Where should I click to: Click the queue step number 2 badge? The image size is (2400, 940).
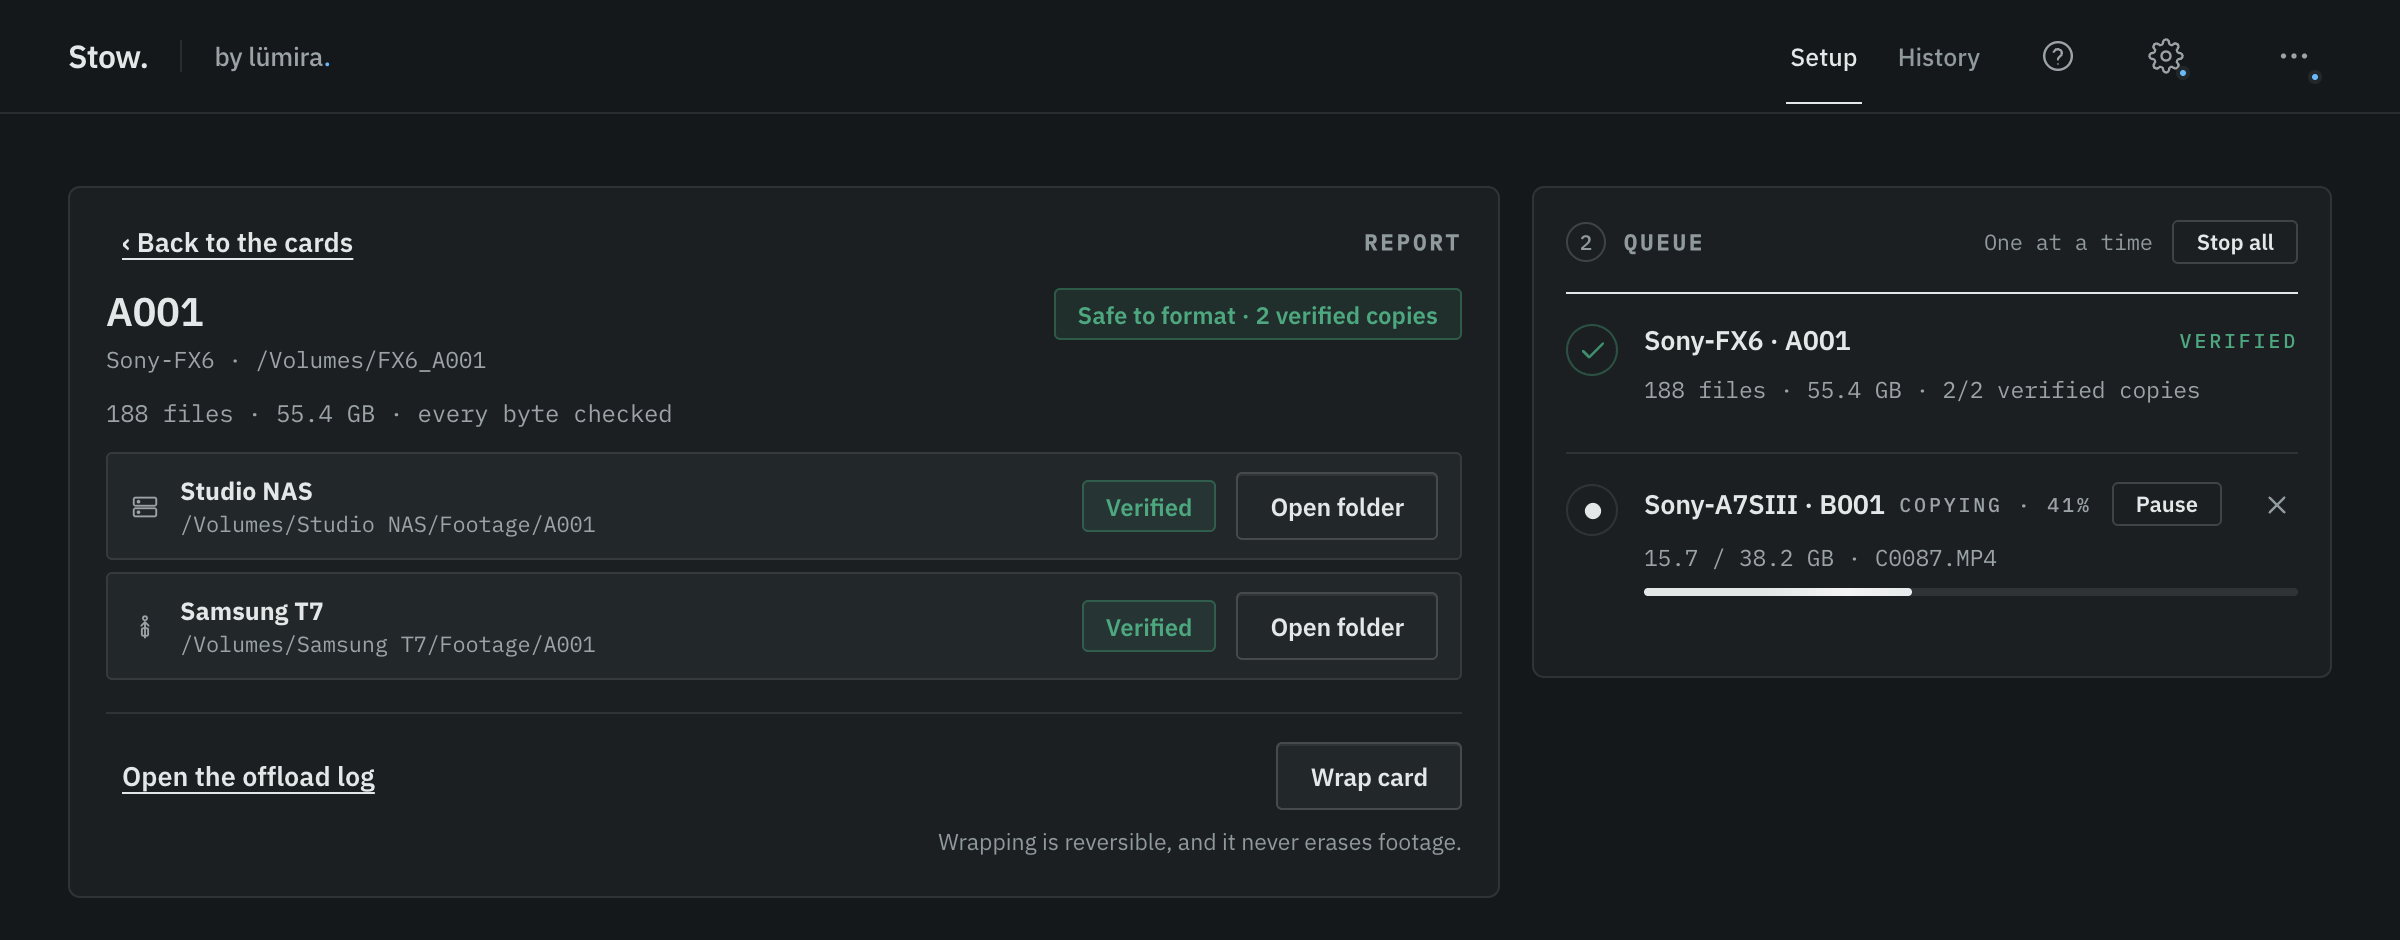(x=1586, y=242)
